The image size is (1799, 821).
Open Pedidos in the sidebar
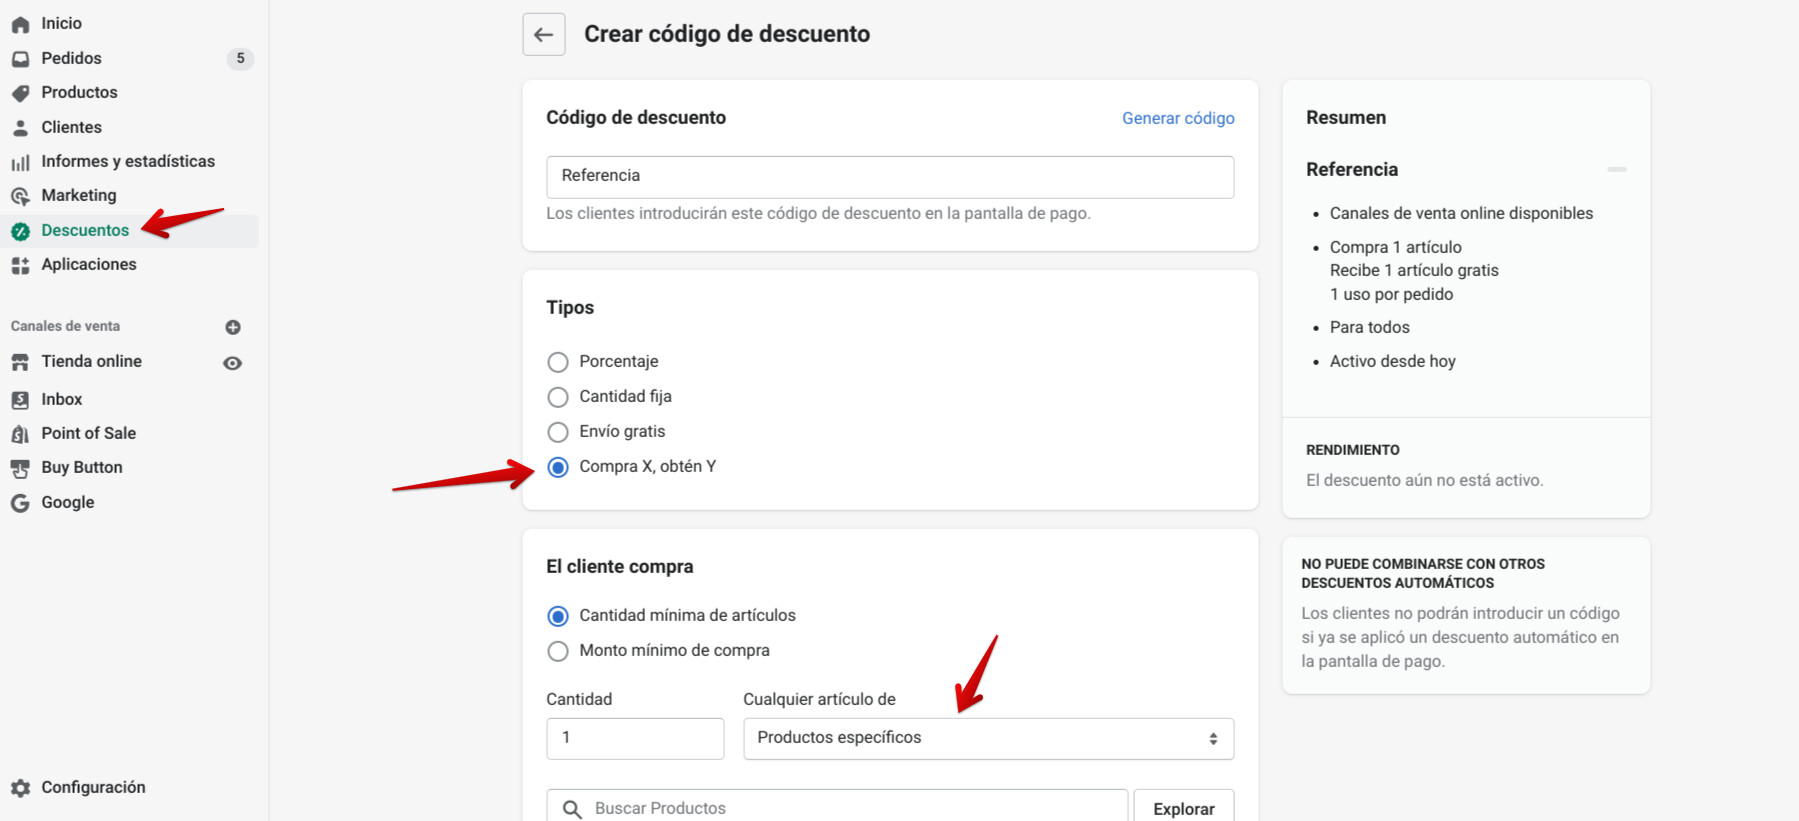tap(72, 58)
